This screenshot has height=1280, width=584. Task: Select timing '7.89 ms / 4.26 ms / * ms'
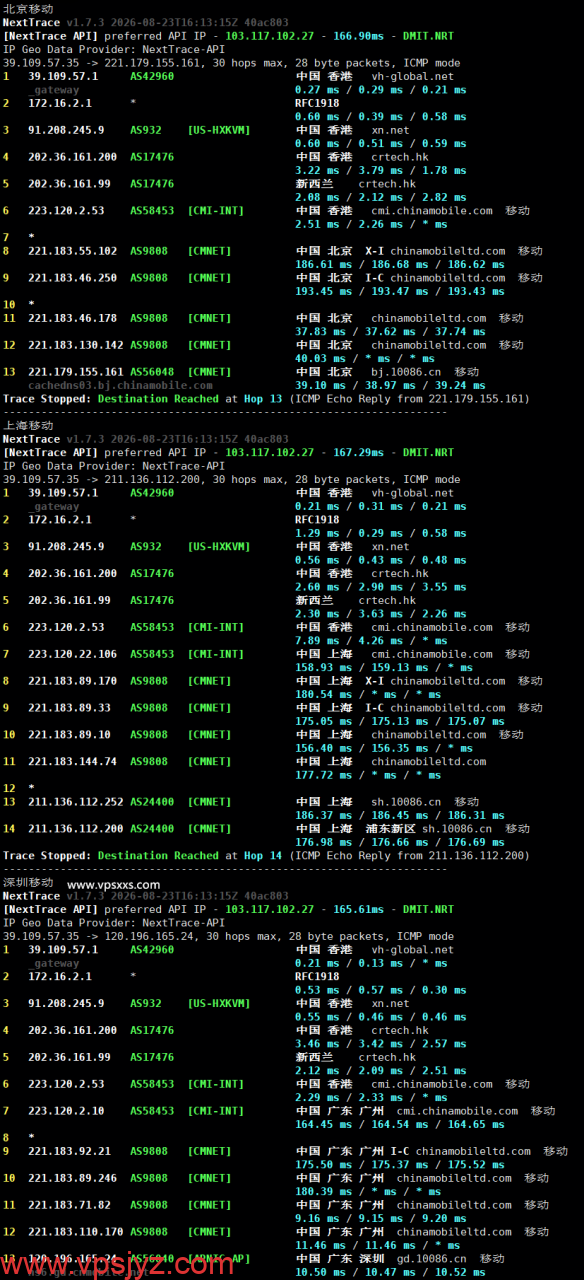(370, 641)
